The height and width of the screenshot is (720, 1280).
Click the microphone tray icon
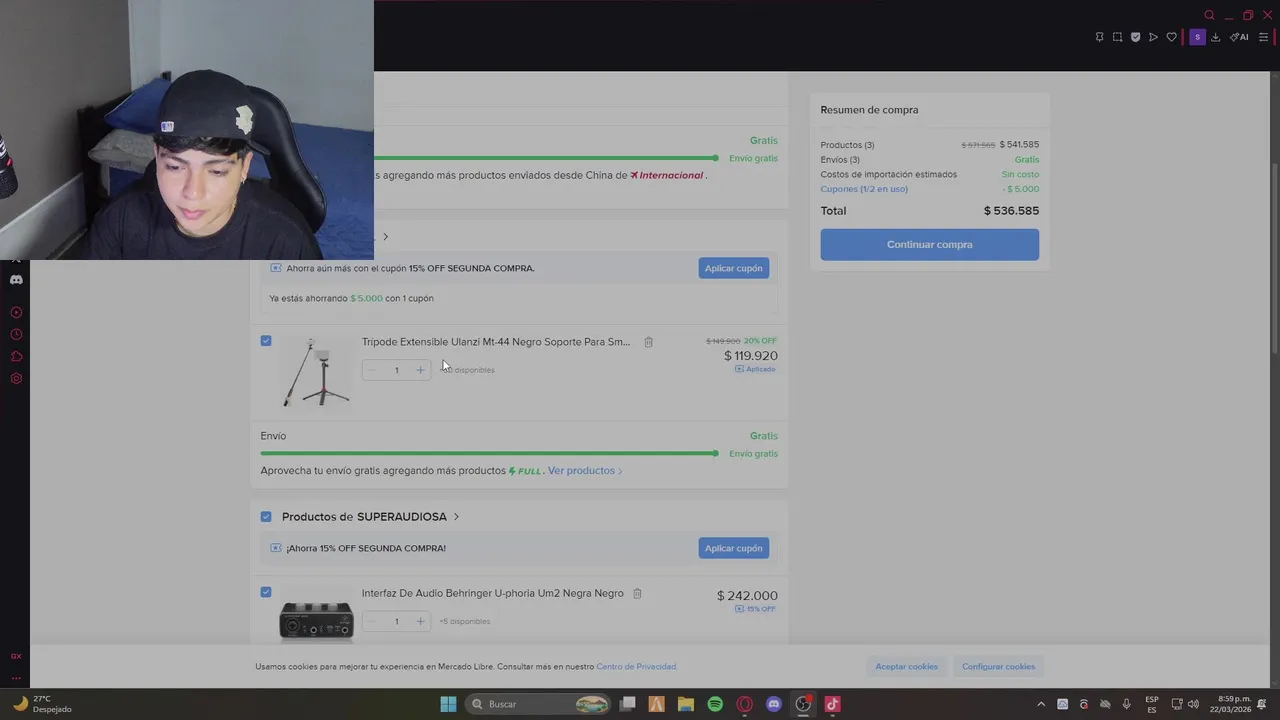pyautogui.click(x=1126, y=704)
